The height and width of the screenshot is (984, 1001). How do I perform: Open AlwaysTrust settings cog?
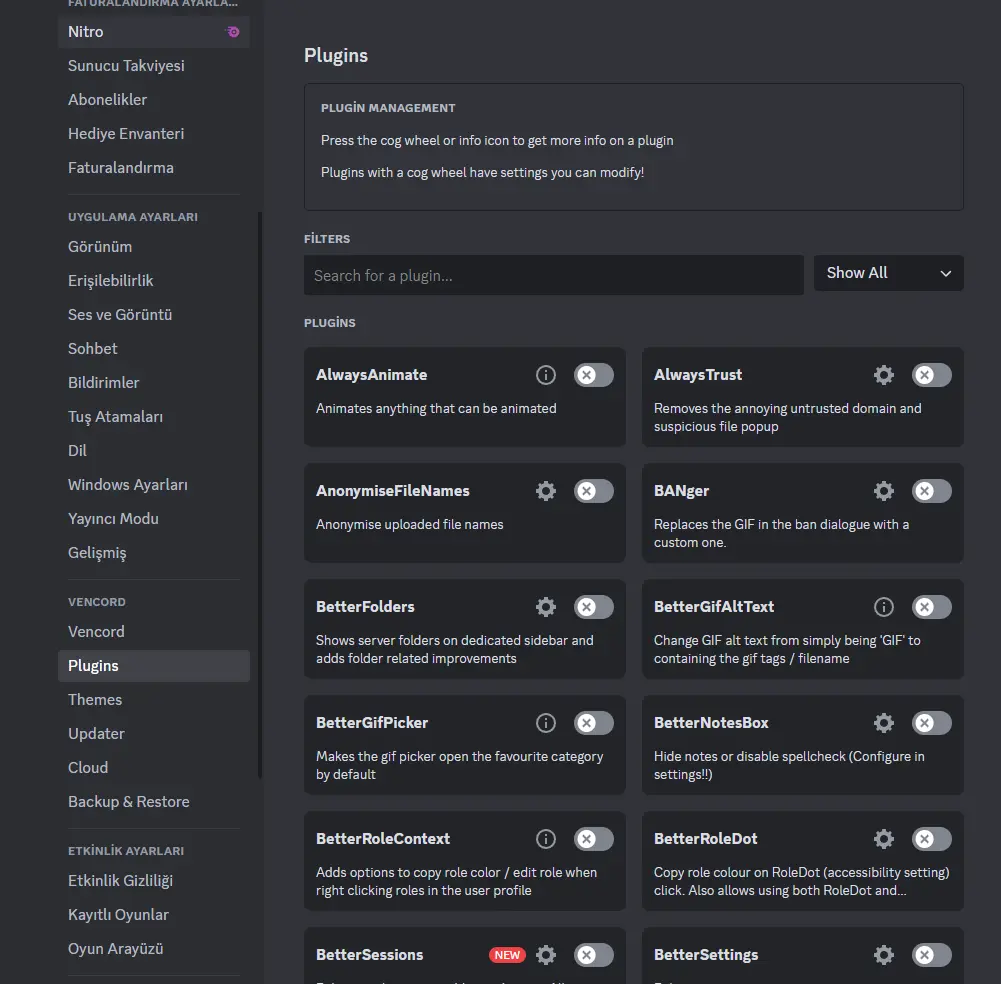tap(884, 375)
